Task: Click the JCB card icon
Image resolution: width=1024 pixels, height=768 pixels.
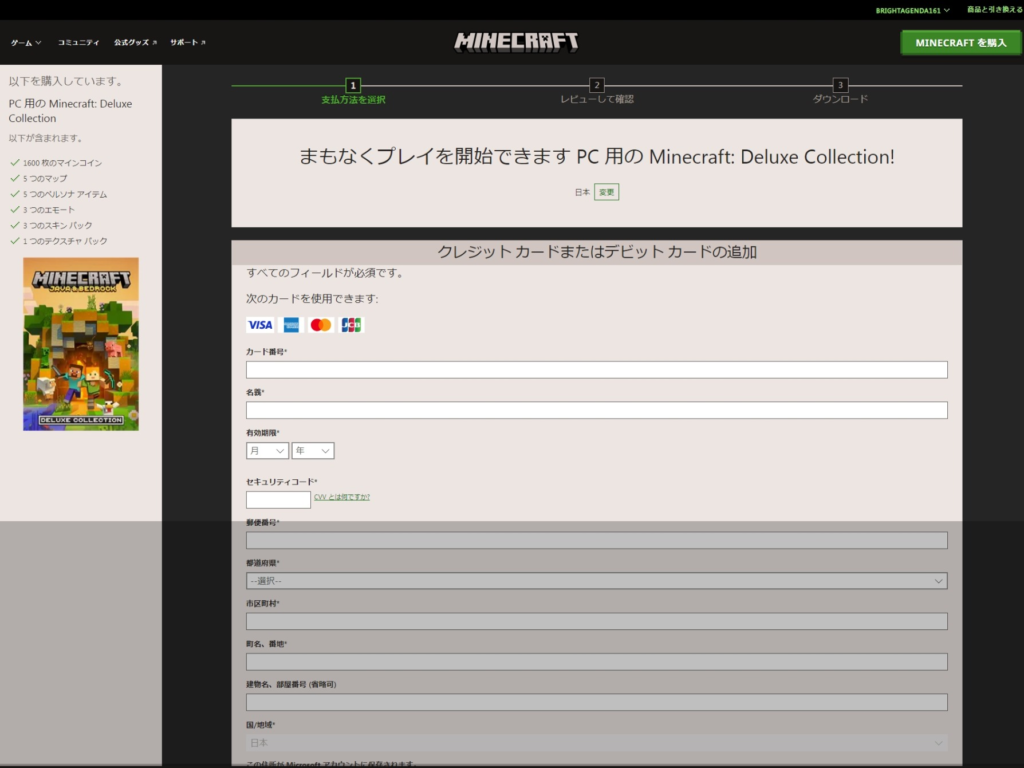Action: pyautogui.click(x=351, y=325)
